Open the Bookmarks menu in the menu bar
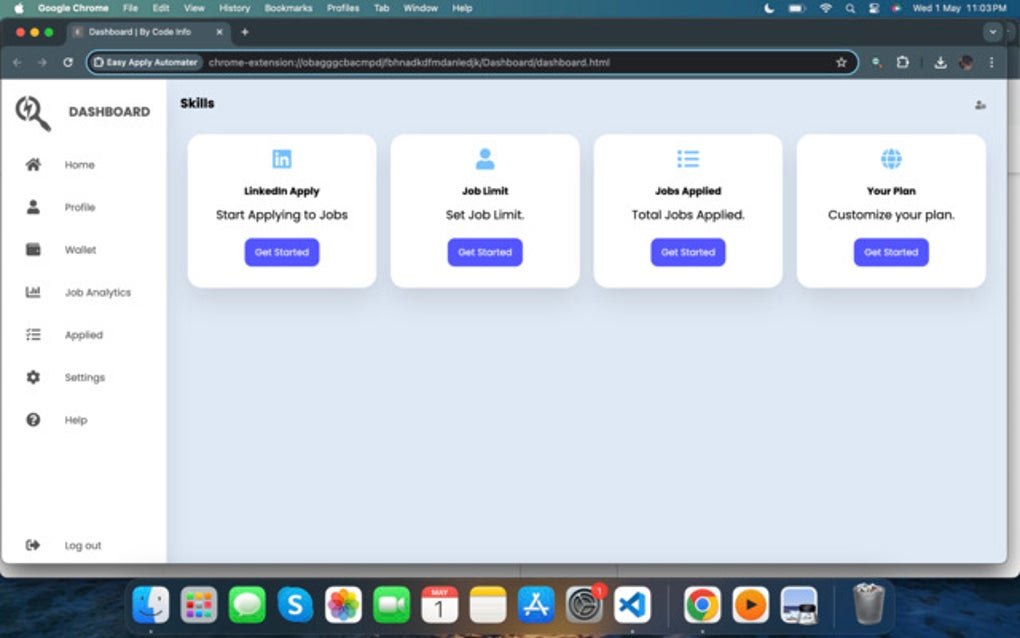Image resolution: width=1020 pixels, height=638 pixels. [x=288, y=7]
